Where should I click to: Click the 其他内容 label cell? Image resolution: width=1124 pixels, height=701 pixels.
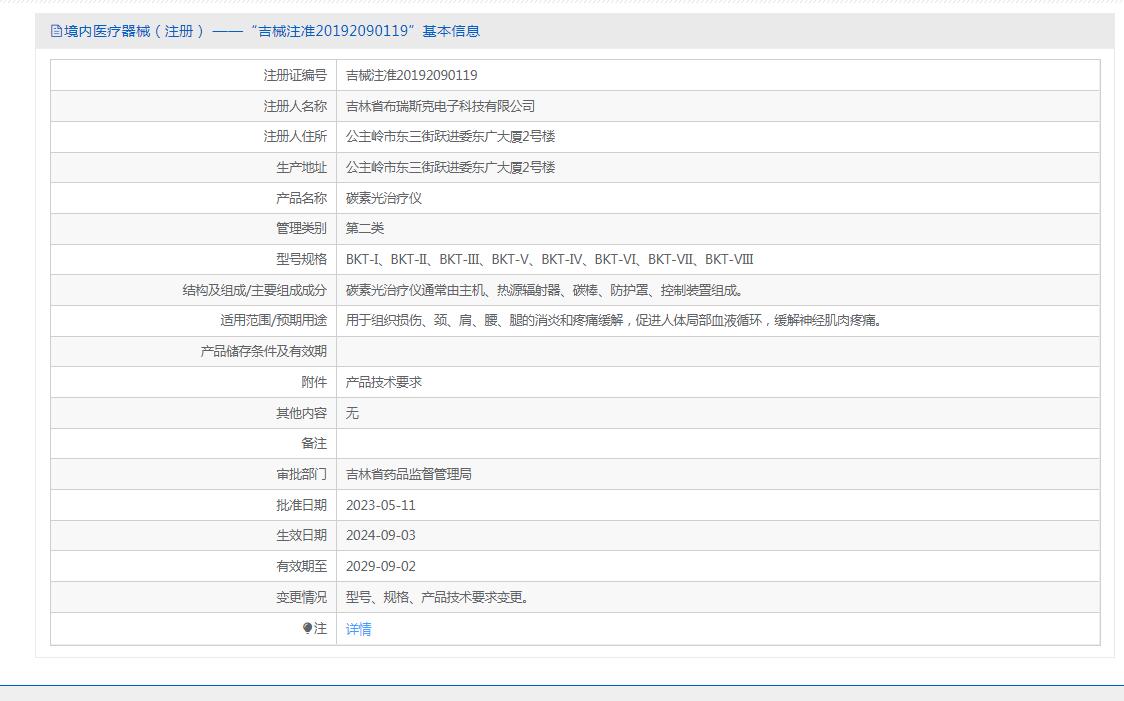click(194, 413)
